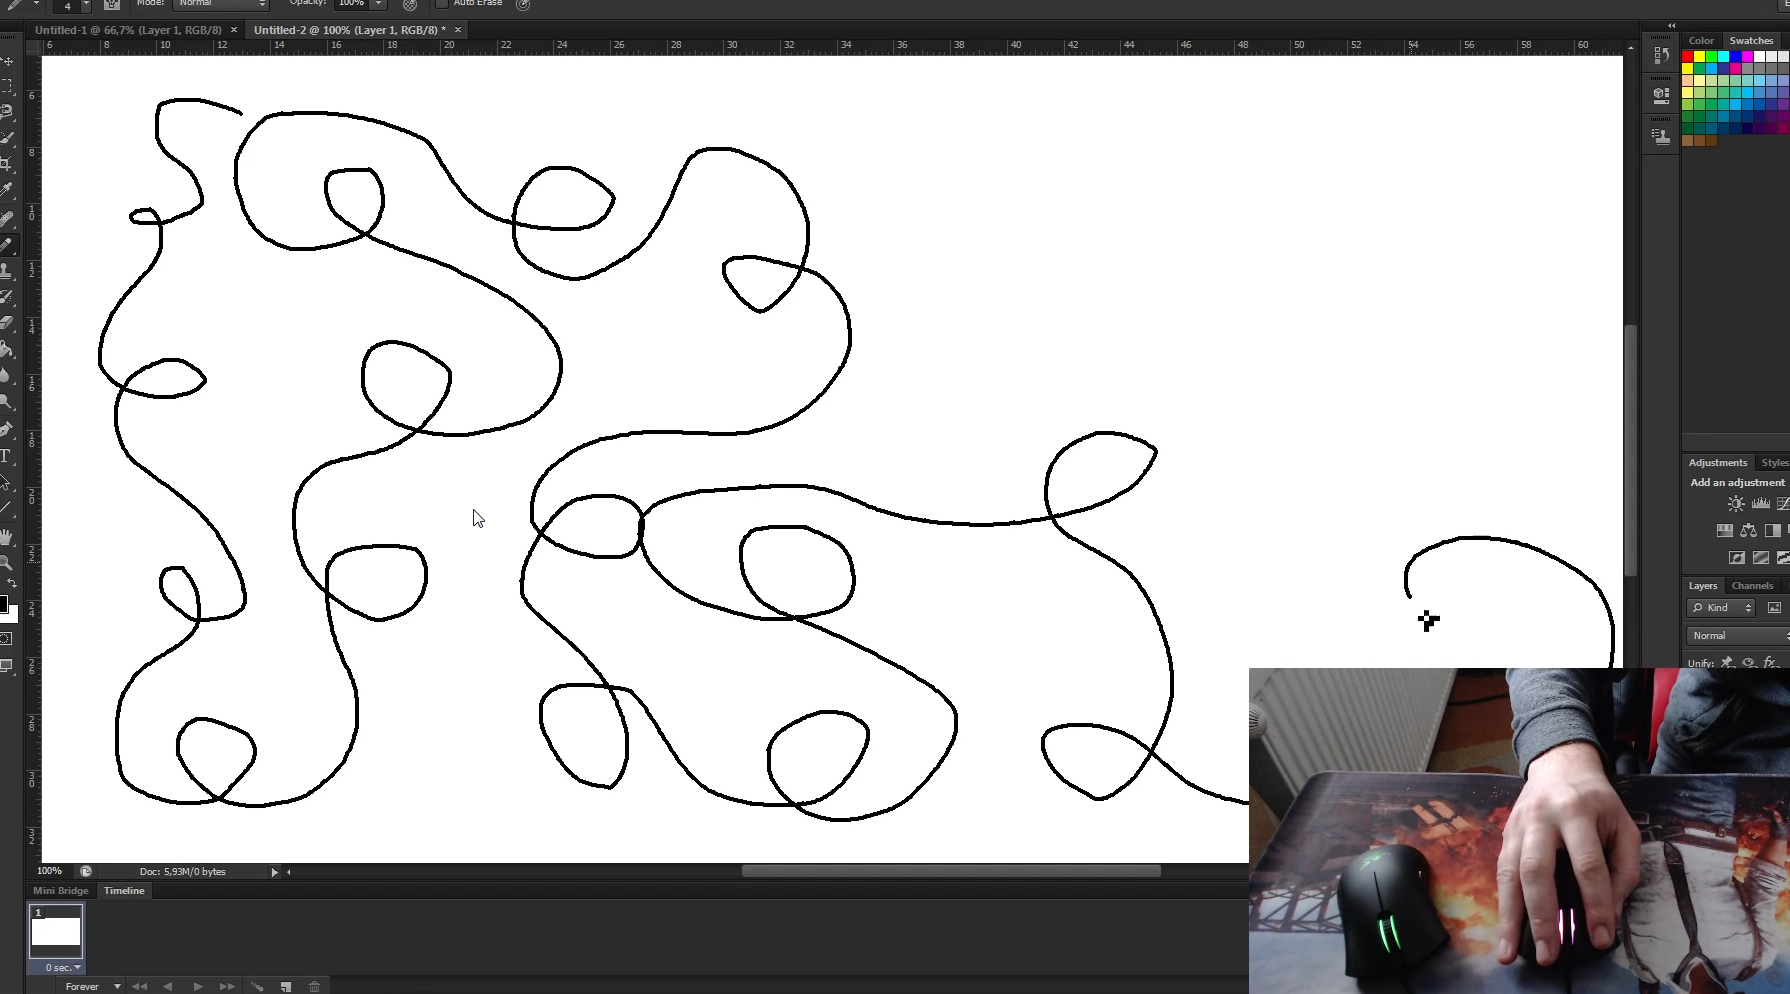This screenshot has height=994, width=1790.
Task: Select the Pencil tool in the toolbox
Action: click(7, 244)
